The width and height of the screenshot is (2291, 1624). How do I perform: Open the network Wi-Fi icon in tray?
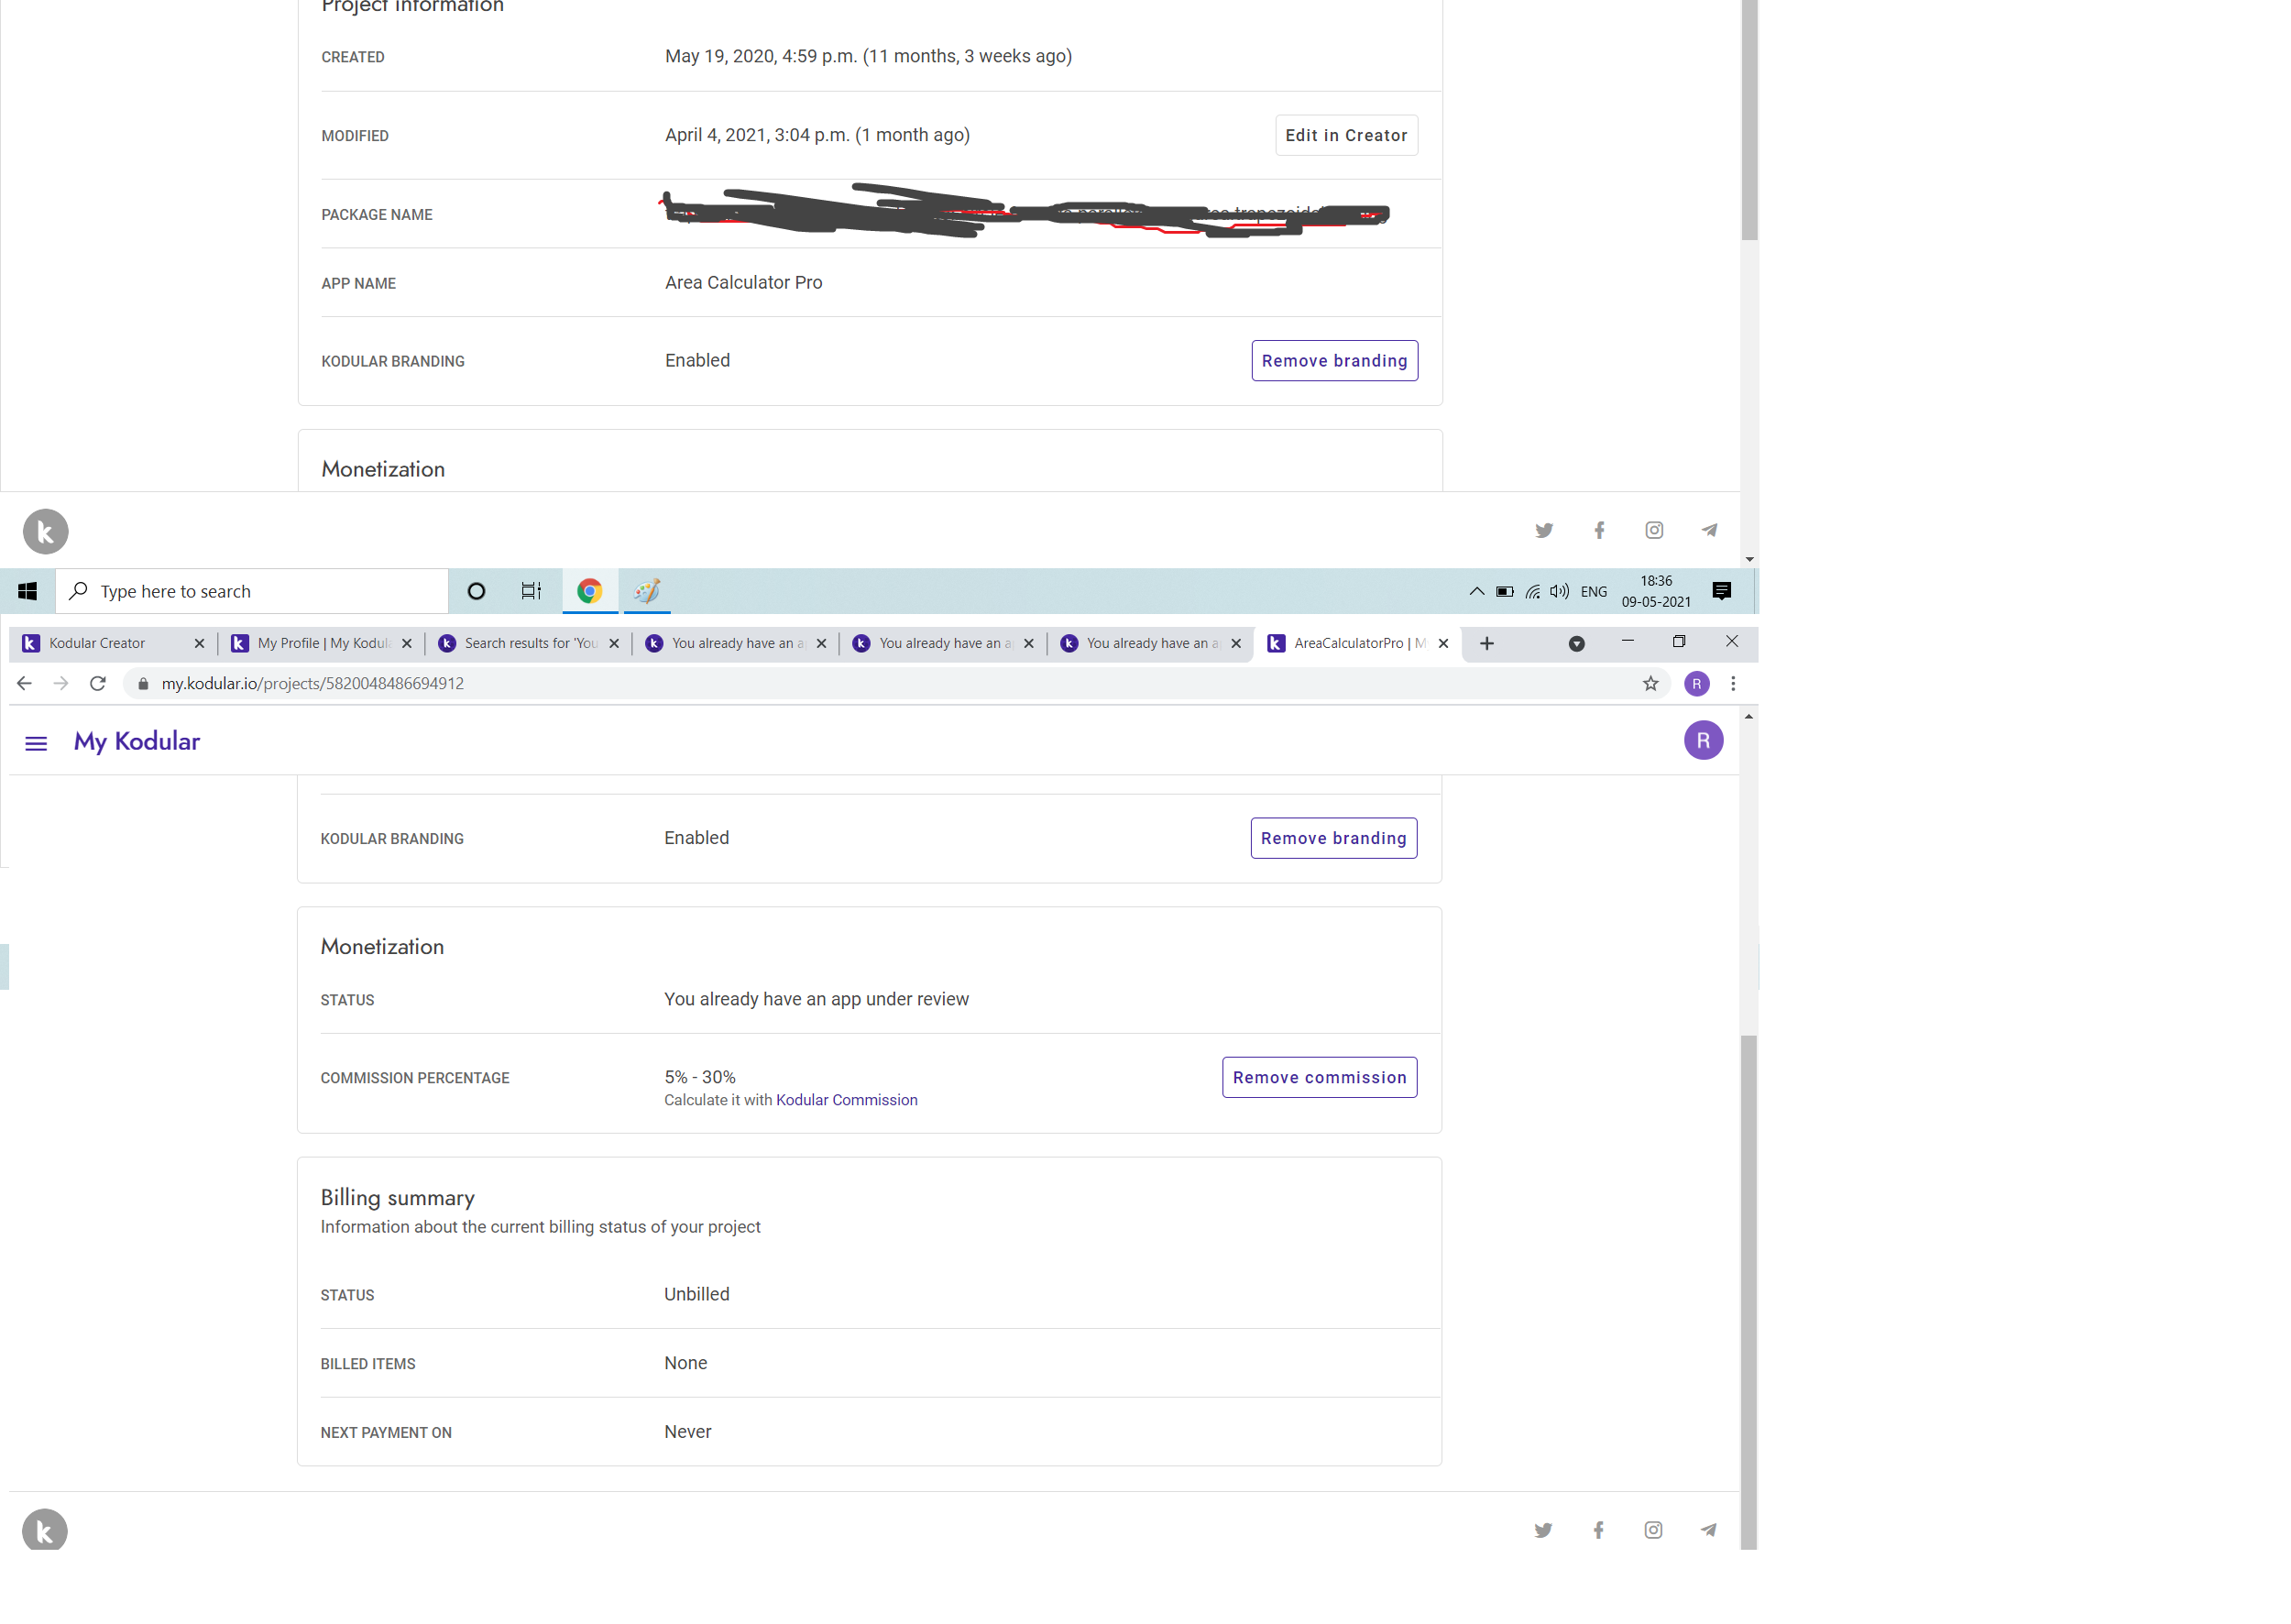tap(1532, 592)
